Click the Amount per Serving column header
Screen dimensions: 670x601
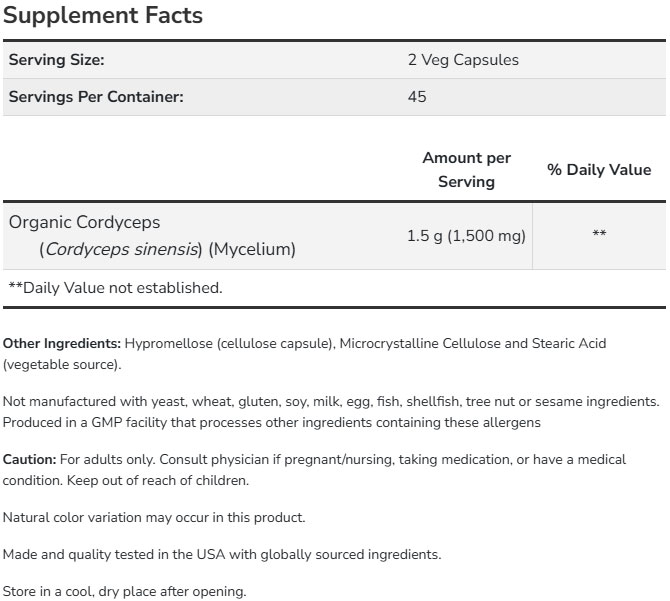click(466, 169)
